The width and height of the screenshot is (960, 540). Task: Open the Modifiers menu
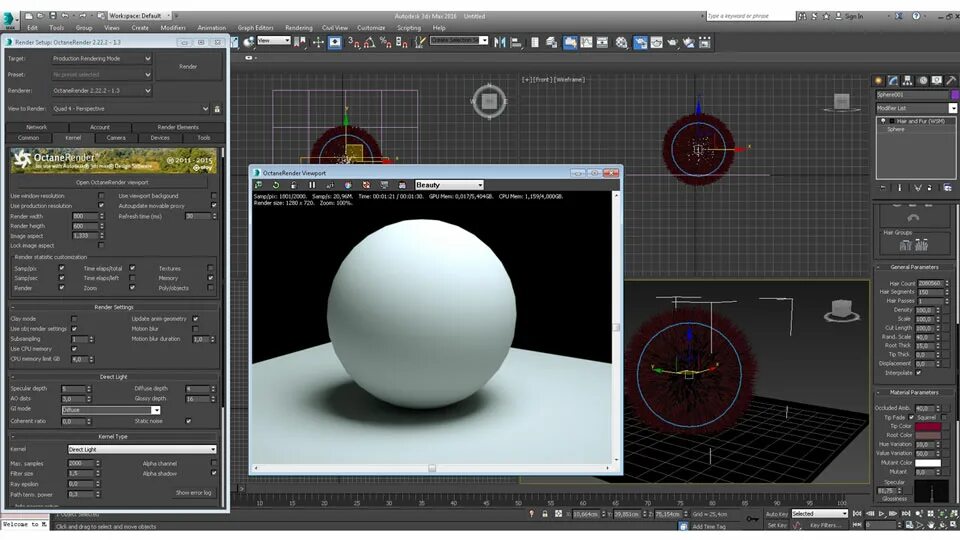(173, 28)
